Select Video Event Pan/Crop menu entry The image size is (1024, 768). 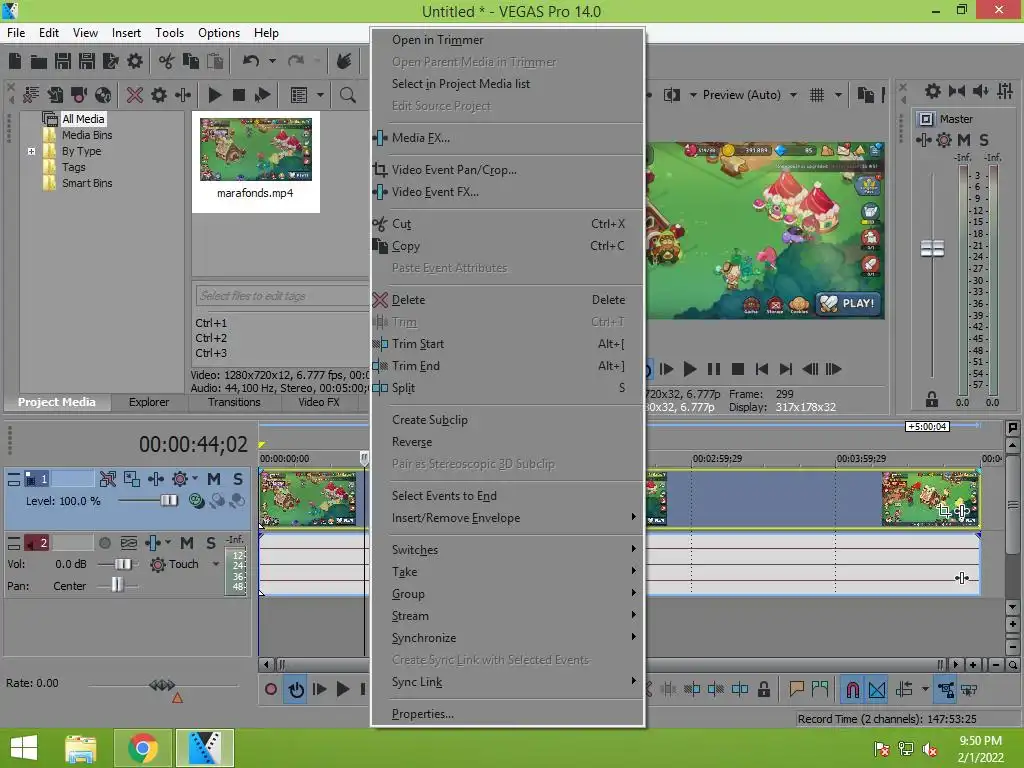pos(507,170)
